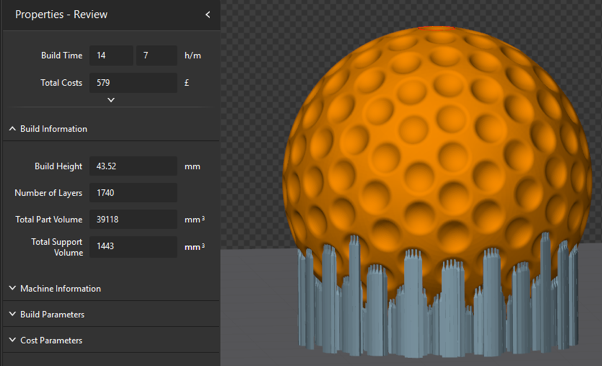
Task: Click the Total Costs value field
Action: point(133,83)
